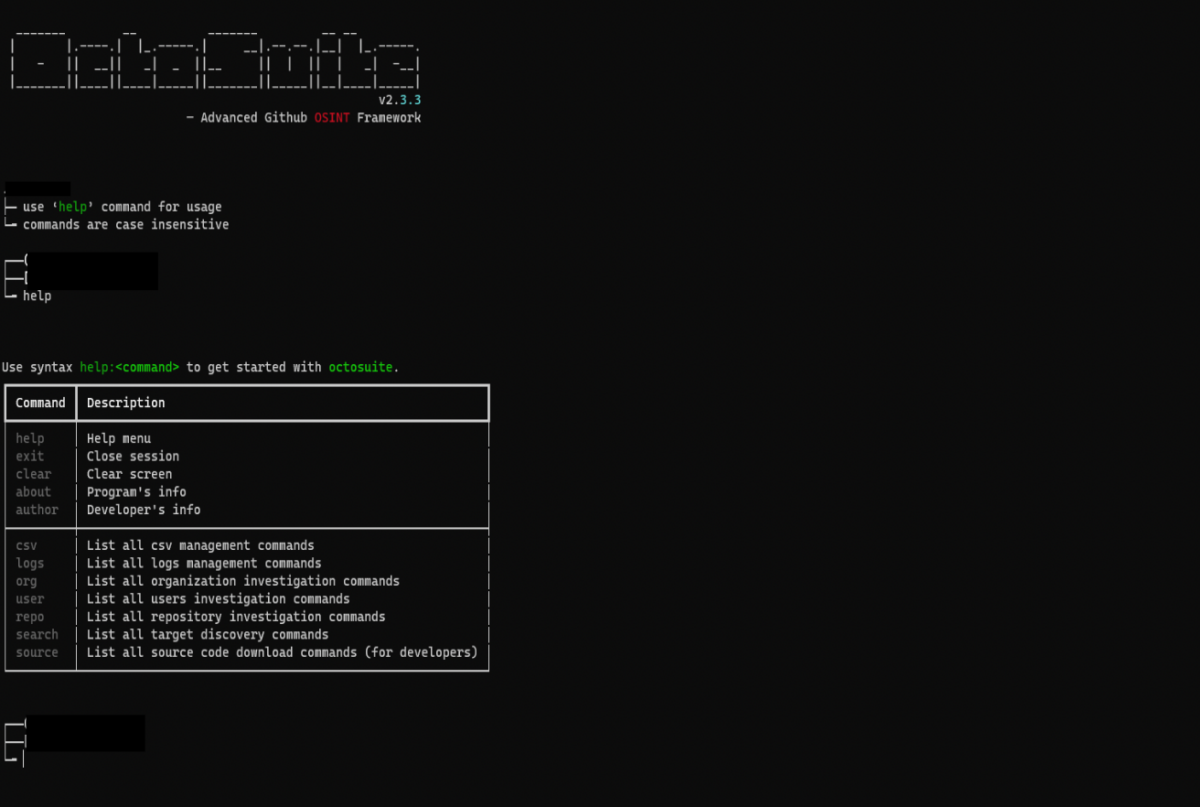Click the 'org' command entry
Image resolution: width=1200 pixels, height=807 pixels.
tap(26, 581)
